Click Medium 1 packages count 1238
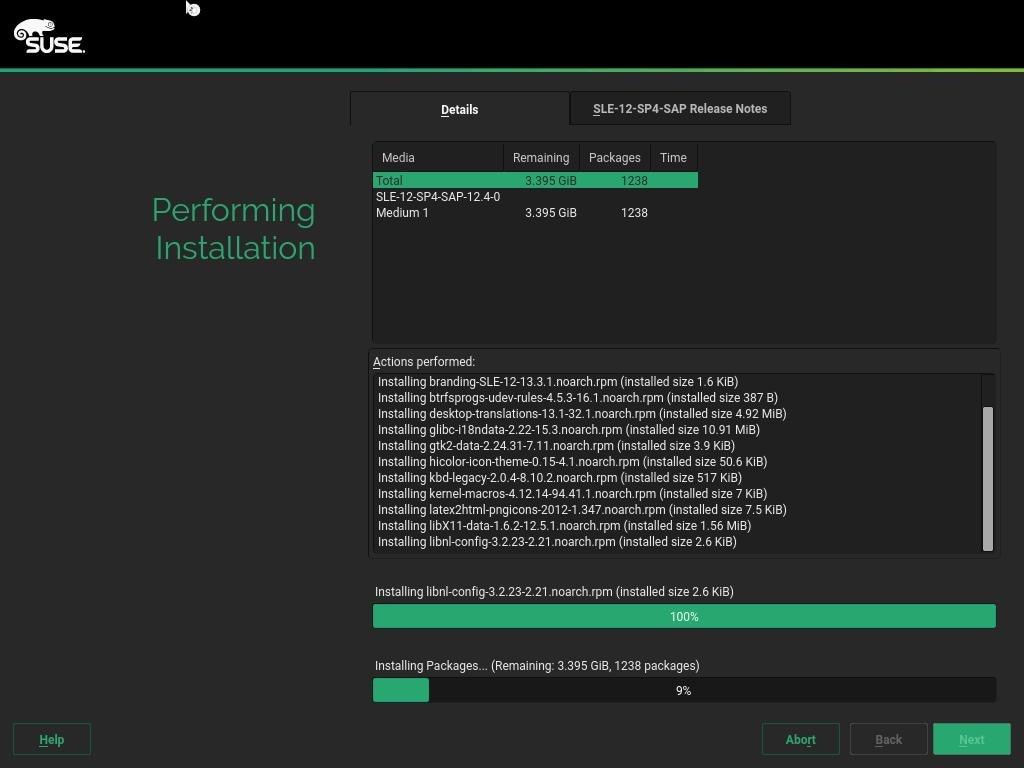 pyautogui.click(x=634, y=213)
